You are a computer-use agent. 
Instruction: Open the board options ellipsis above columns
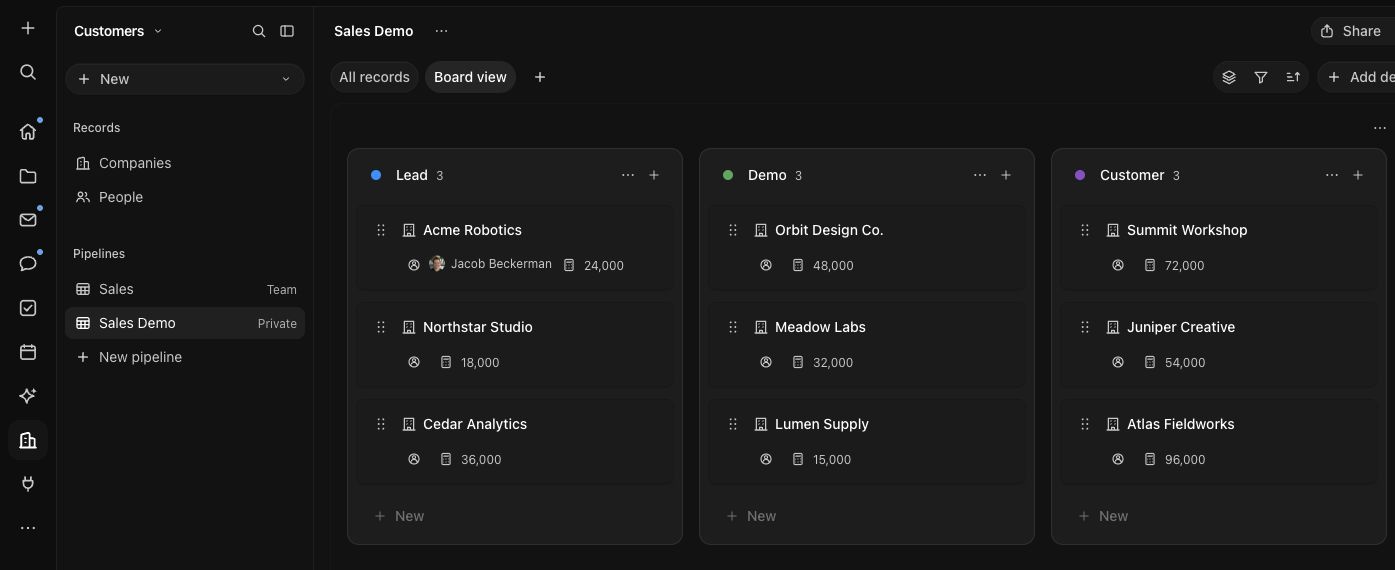point(1380,128)
